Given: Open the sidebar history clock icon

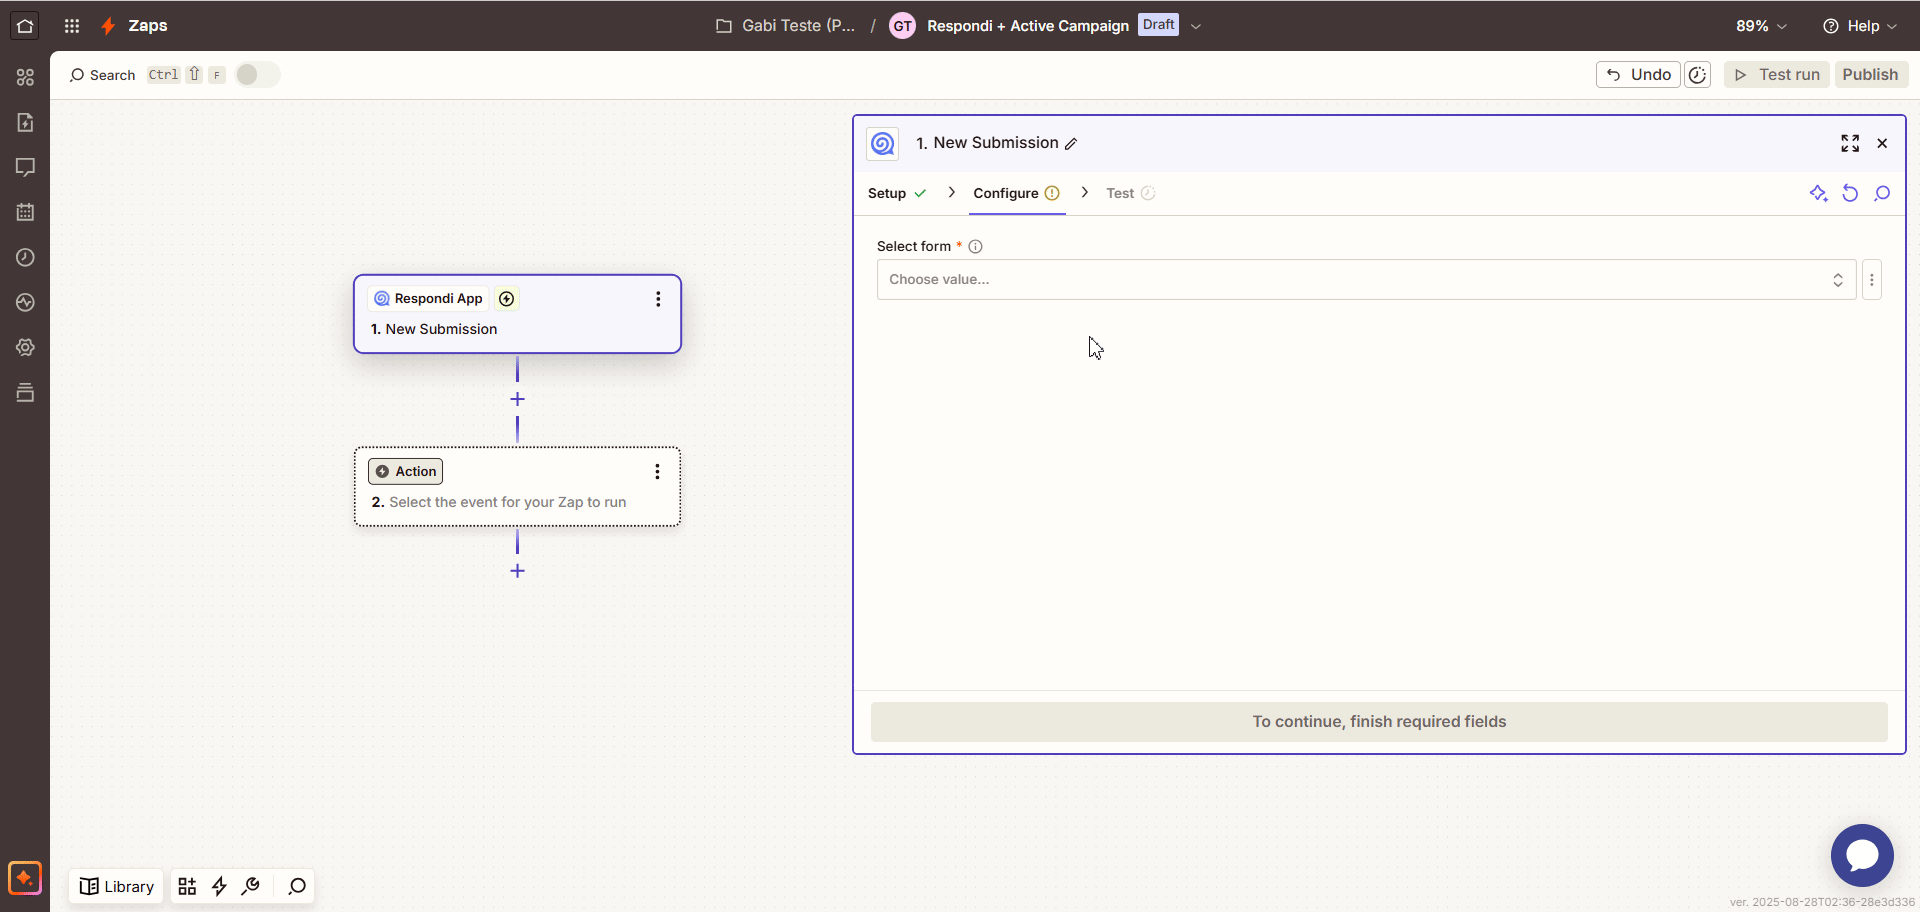Looking at the screenshot, I should [25, 257].
